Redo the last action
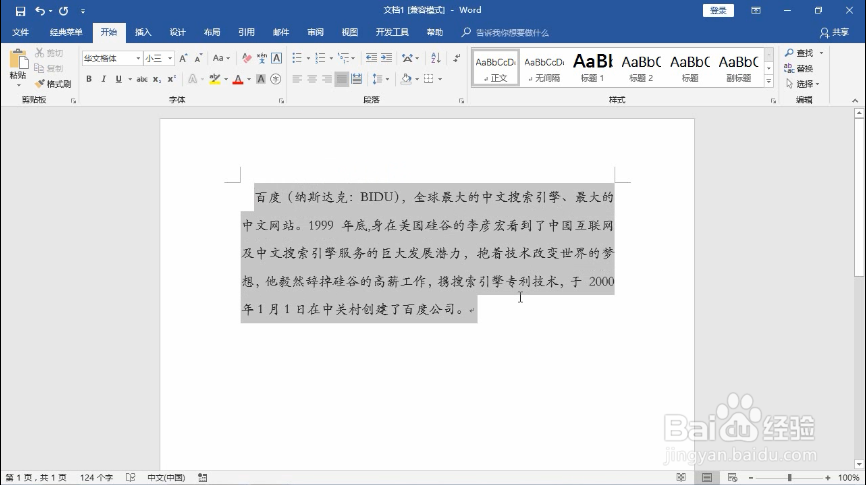Screen dimensions: 866x485 point(64,11)
